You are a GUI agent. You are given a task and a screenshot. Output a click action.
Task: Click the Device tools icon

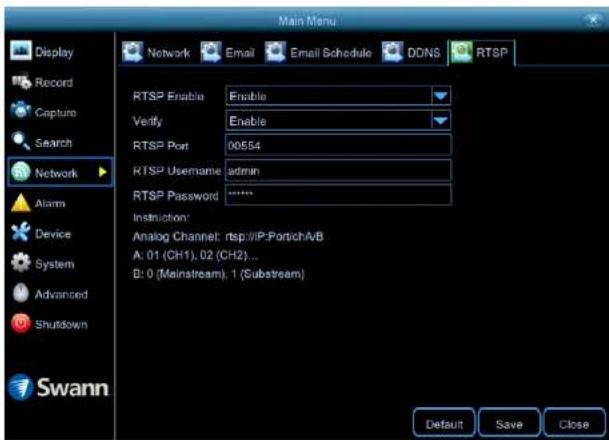(x=21, y=232)
